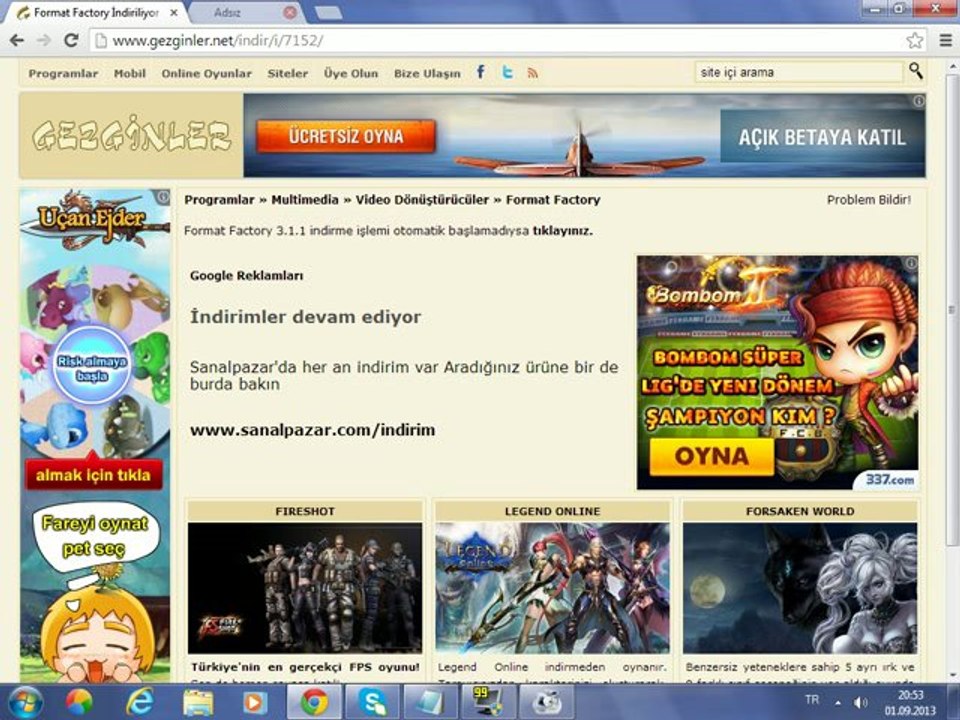Screen dimensions: 960x720
Task: Open Skype from the taskbar
Action: click(x=372, y=702)
